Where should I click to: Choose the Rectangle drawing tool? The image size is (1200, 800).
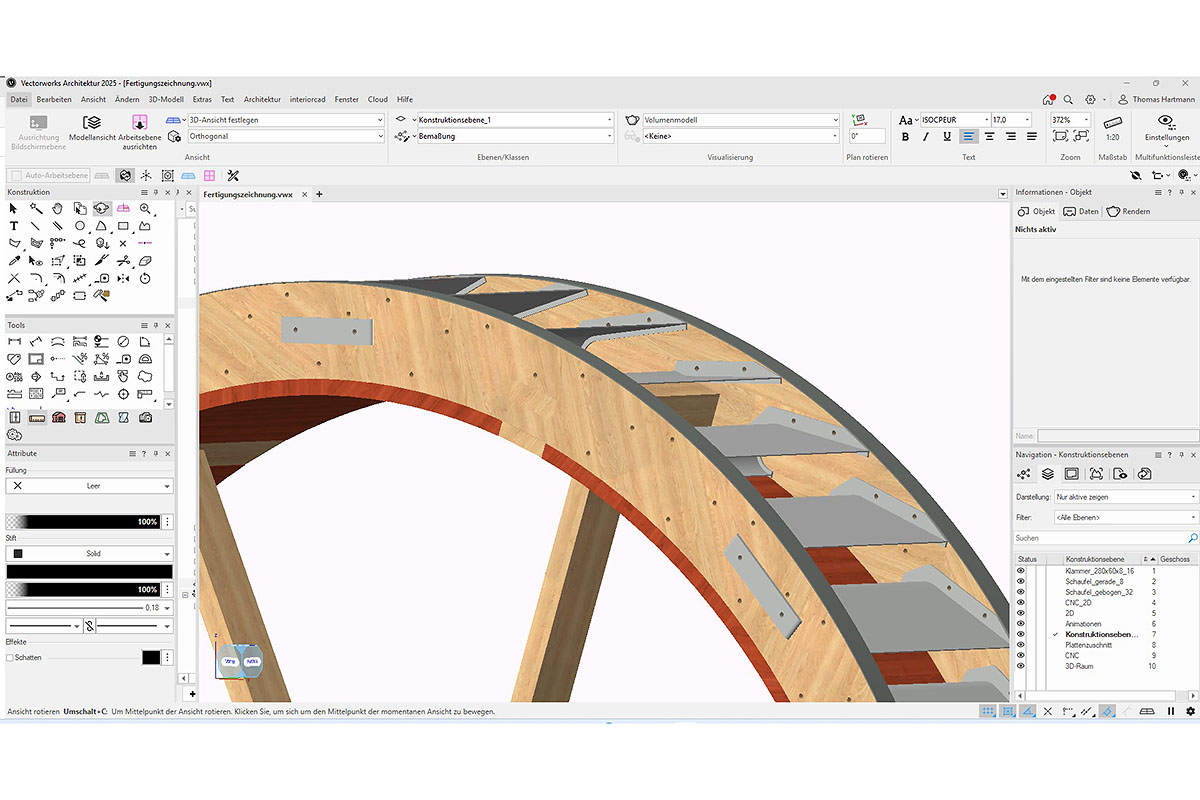pyautogui.click(x=123, y=226)
